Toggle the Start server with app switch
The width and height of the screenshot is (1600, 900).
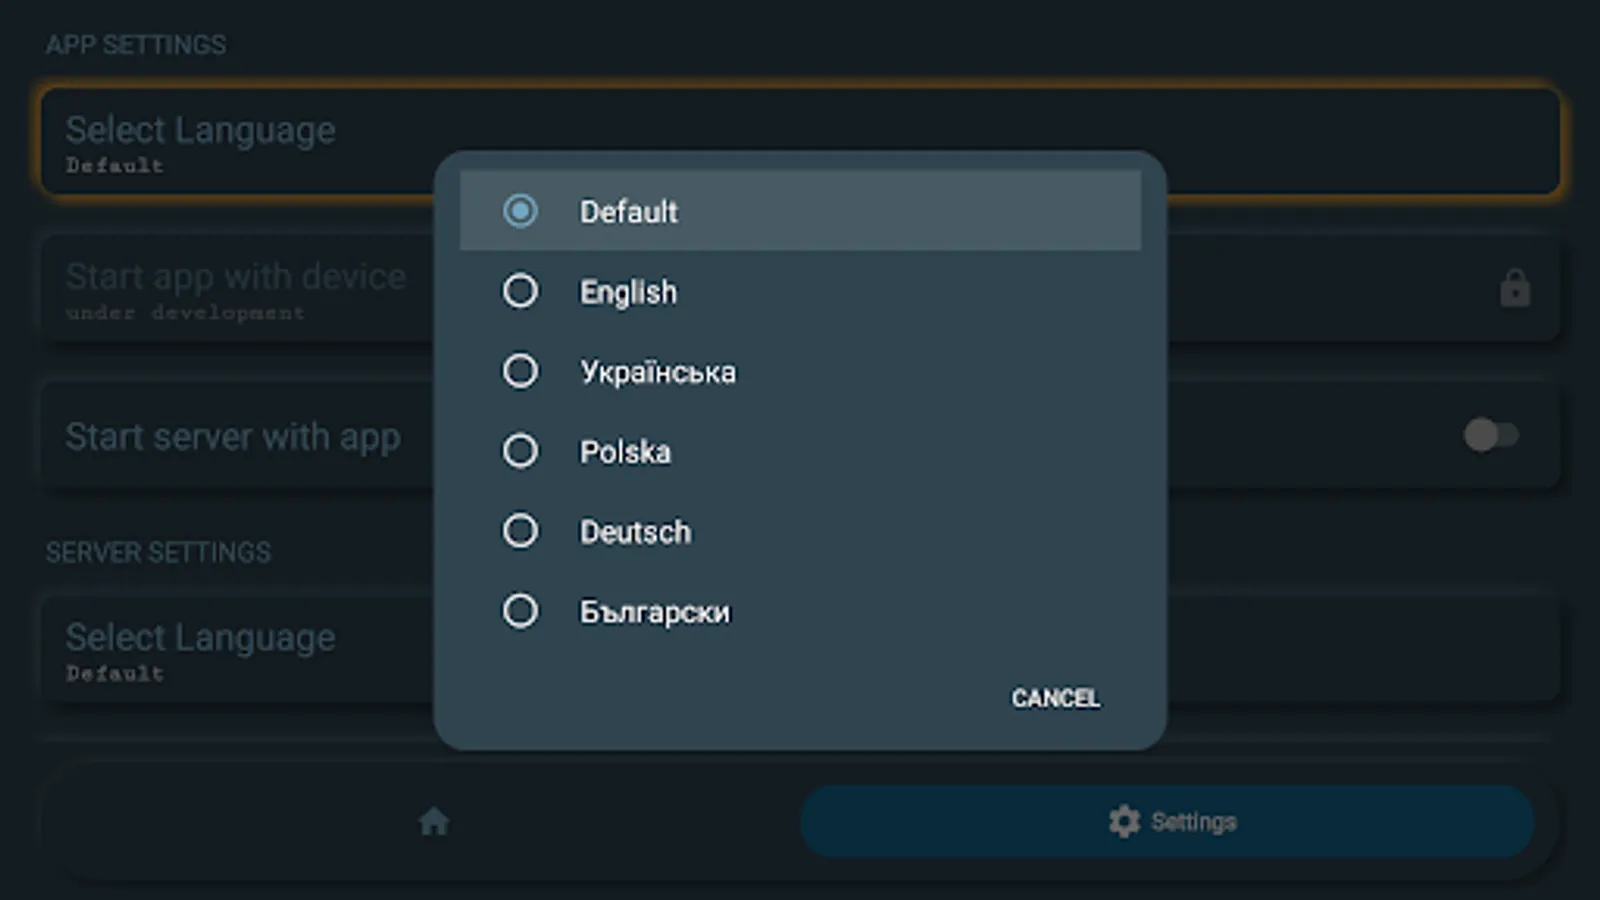[1490, 435]
